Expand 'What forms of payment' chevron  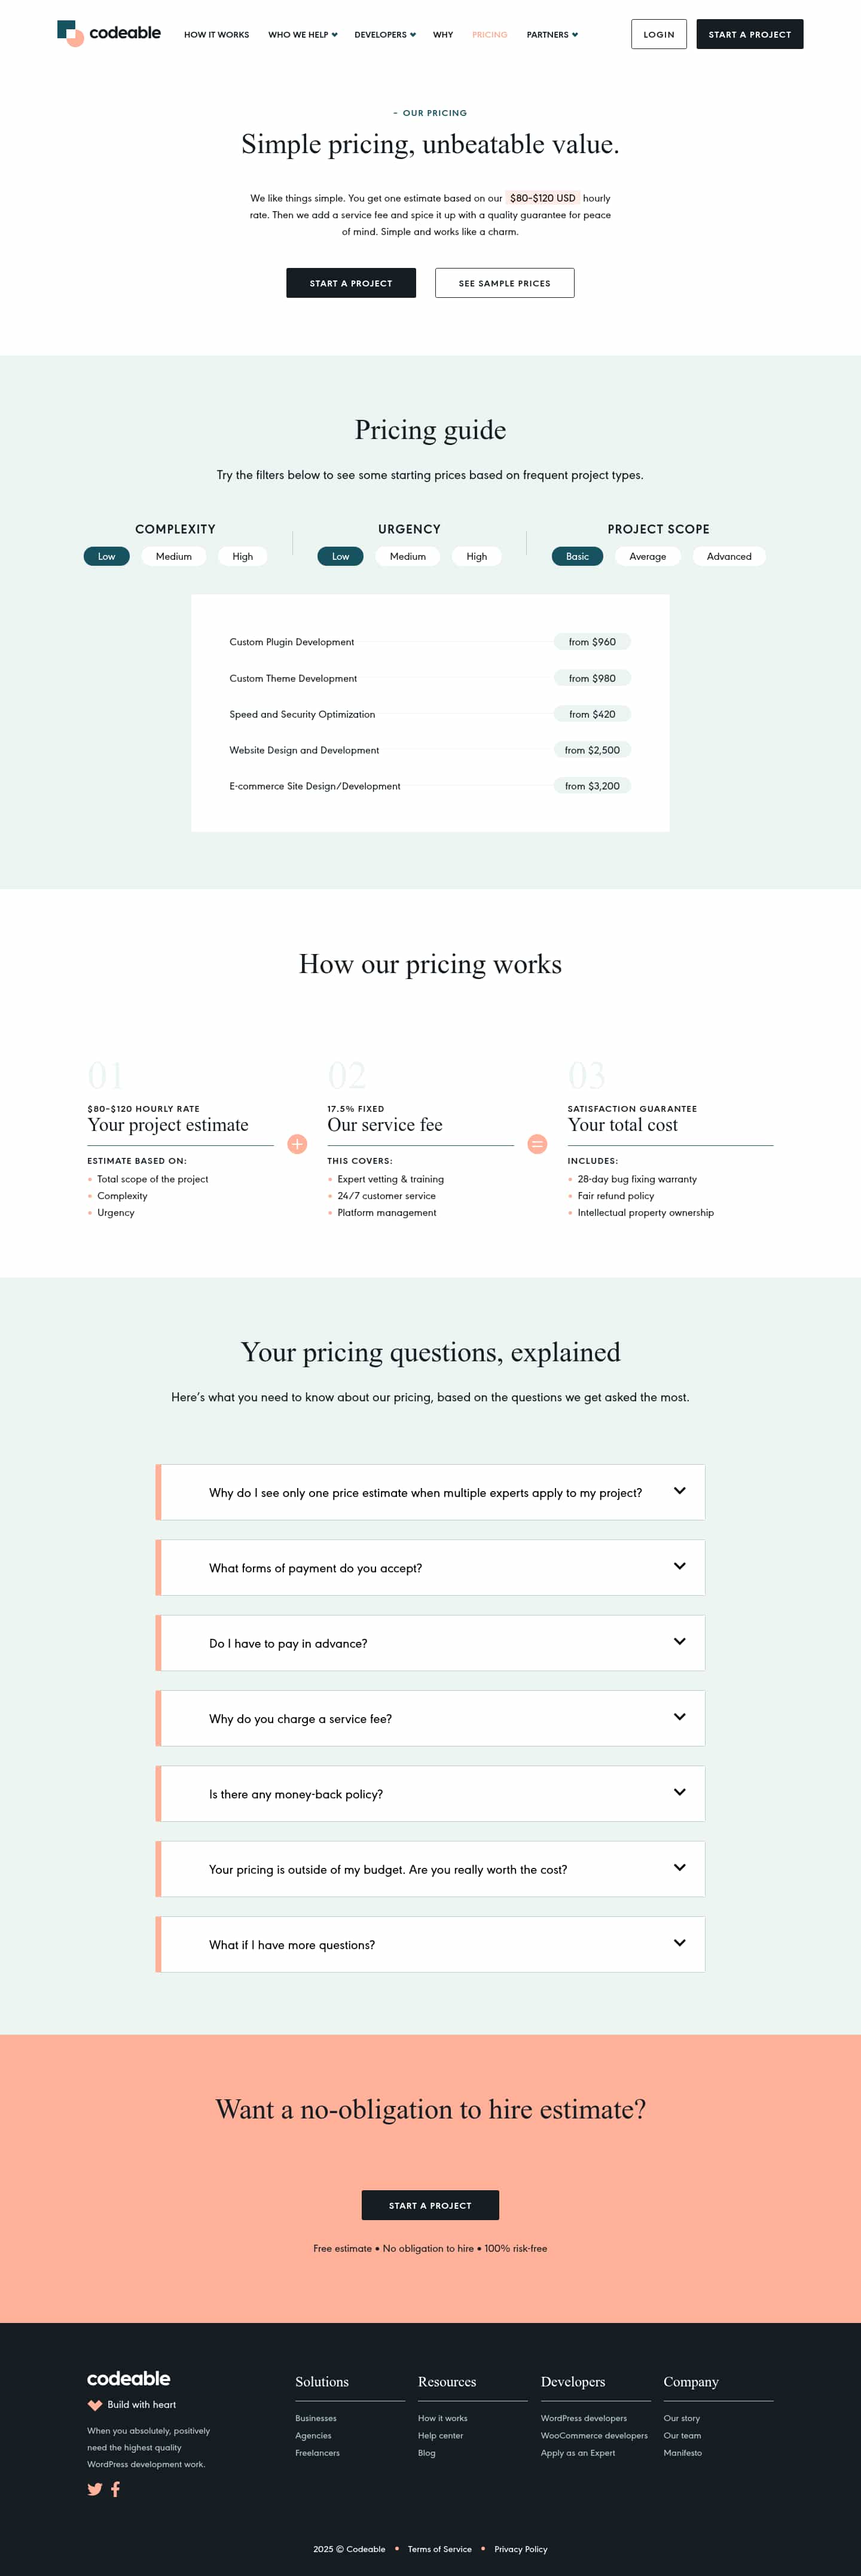pyautogui.click(x=679, y=1566)
